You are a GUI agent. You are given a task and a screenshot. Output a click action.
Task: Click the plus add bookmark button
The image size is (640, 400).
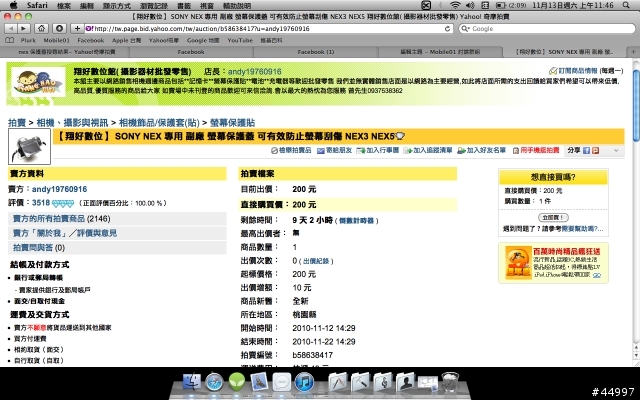click(x=77, y=29)
